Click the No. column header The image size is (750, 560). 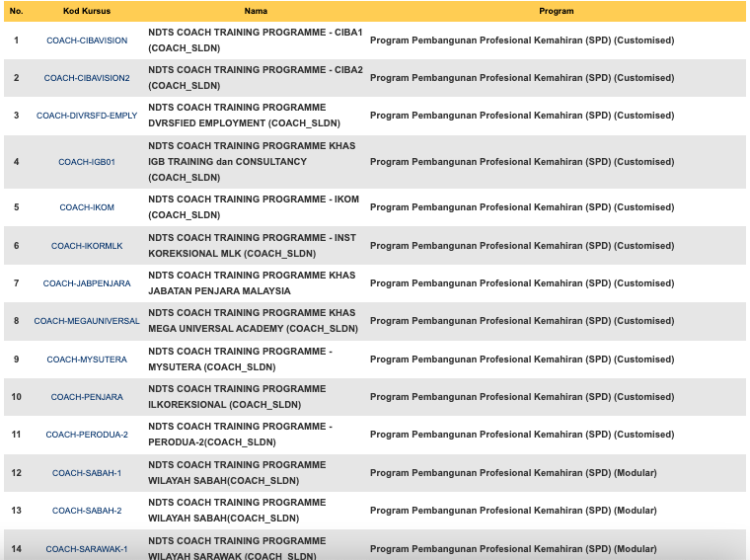(x=16, y=11)
